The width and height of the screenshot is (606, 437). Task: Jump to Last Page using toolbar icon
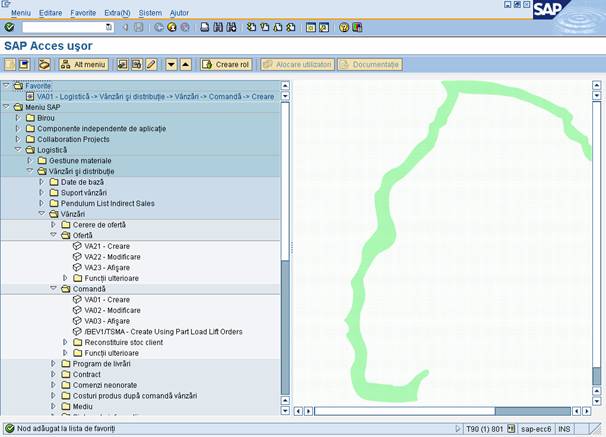291,27
